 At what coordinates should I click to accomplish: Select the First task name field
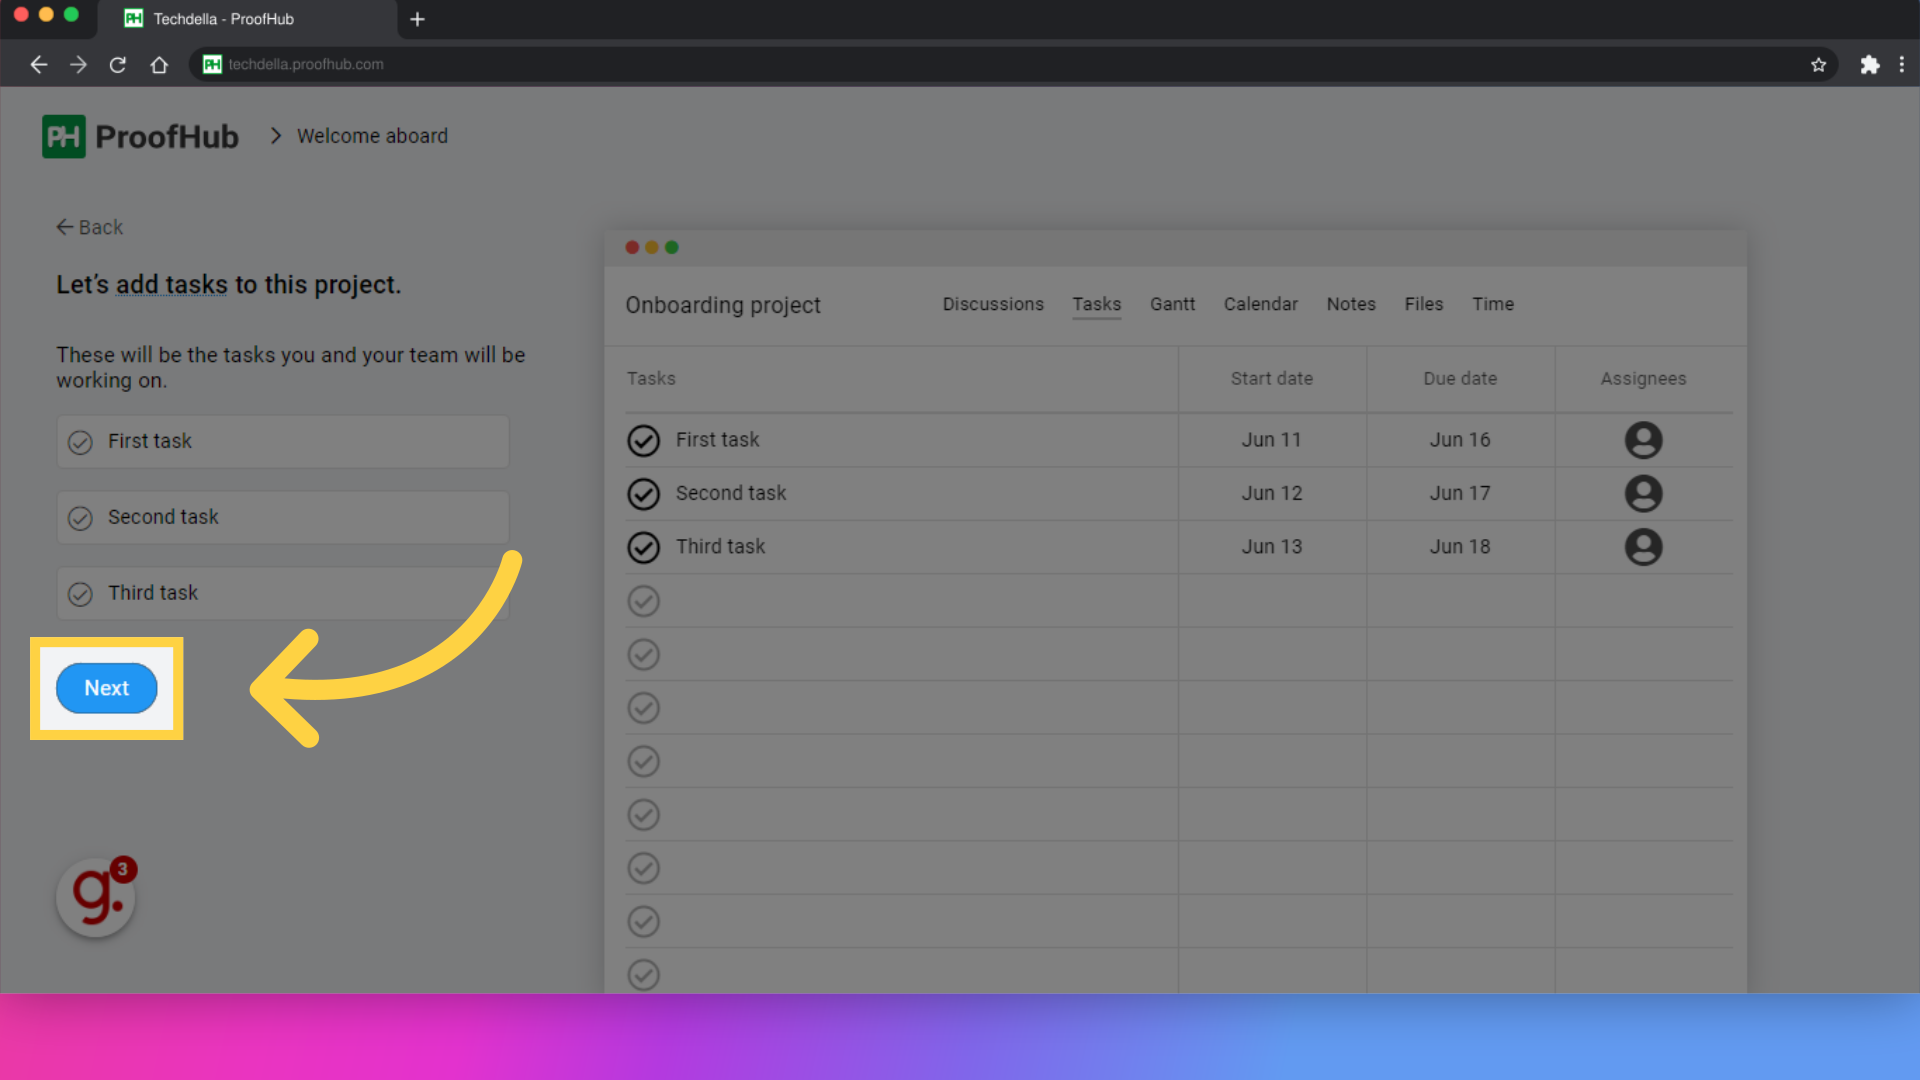tap(281, 440)
